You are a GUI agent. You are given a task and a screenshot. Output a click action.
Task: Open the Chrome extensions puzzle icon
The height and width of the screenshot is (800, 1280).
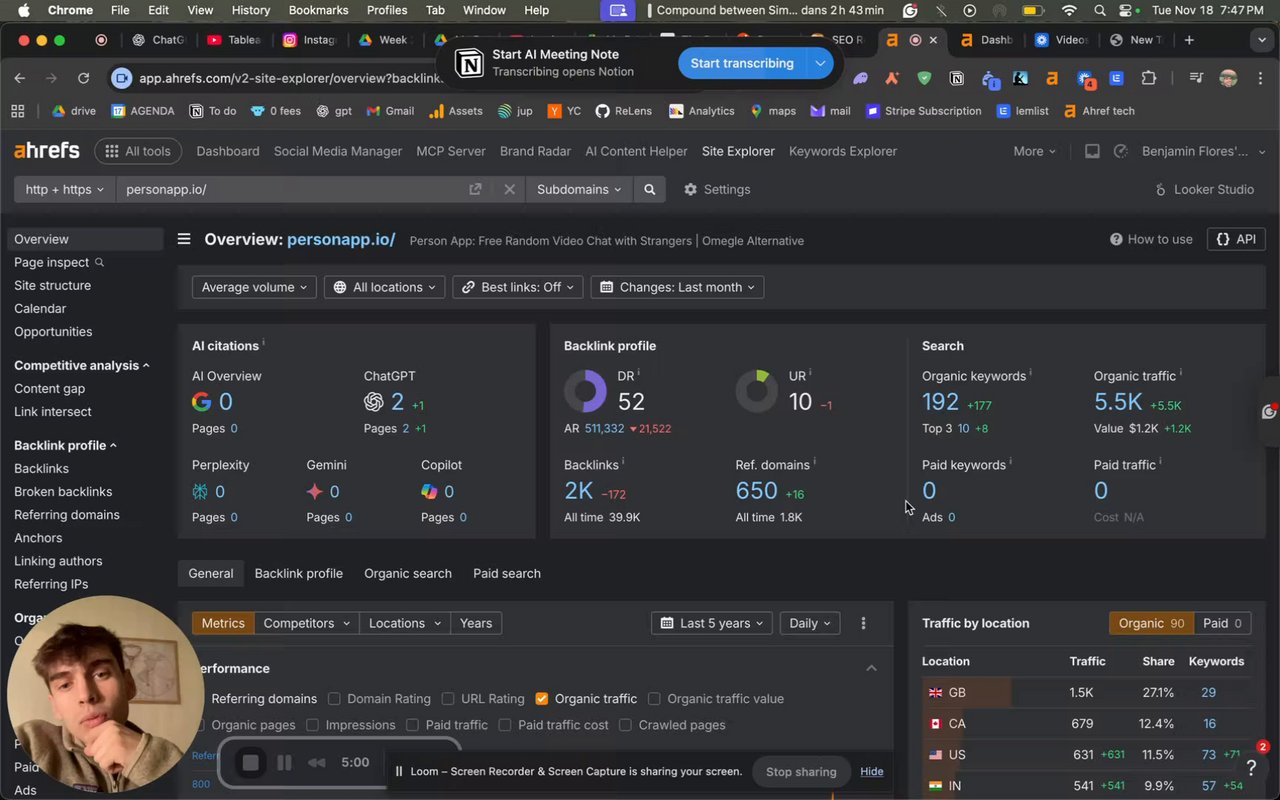[x=1148, y=78]
